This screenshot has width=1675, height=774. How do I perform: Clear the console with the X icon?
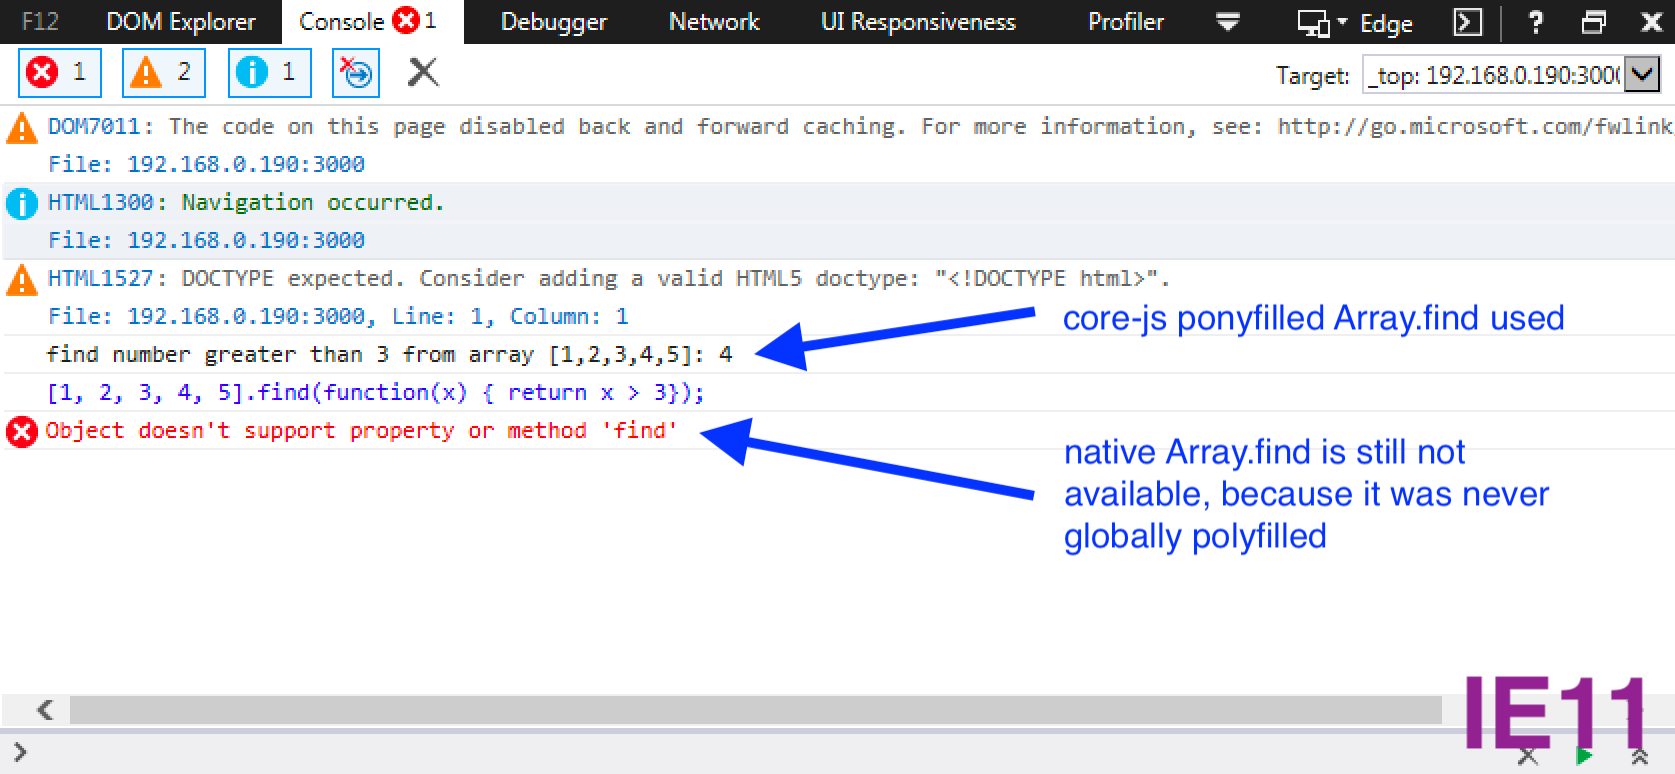(x=423, y=72)
